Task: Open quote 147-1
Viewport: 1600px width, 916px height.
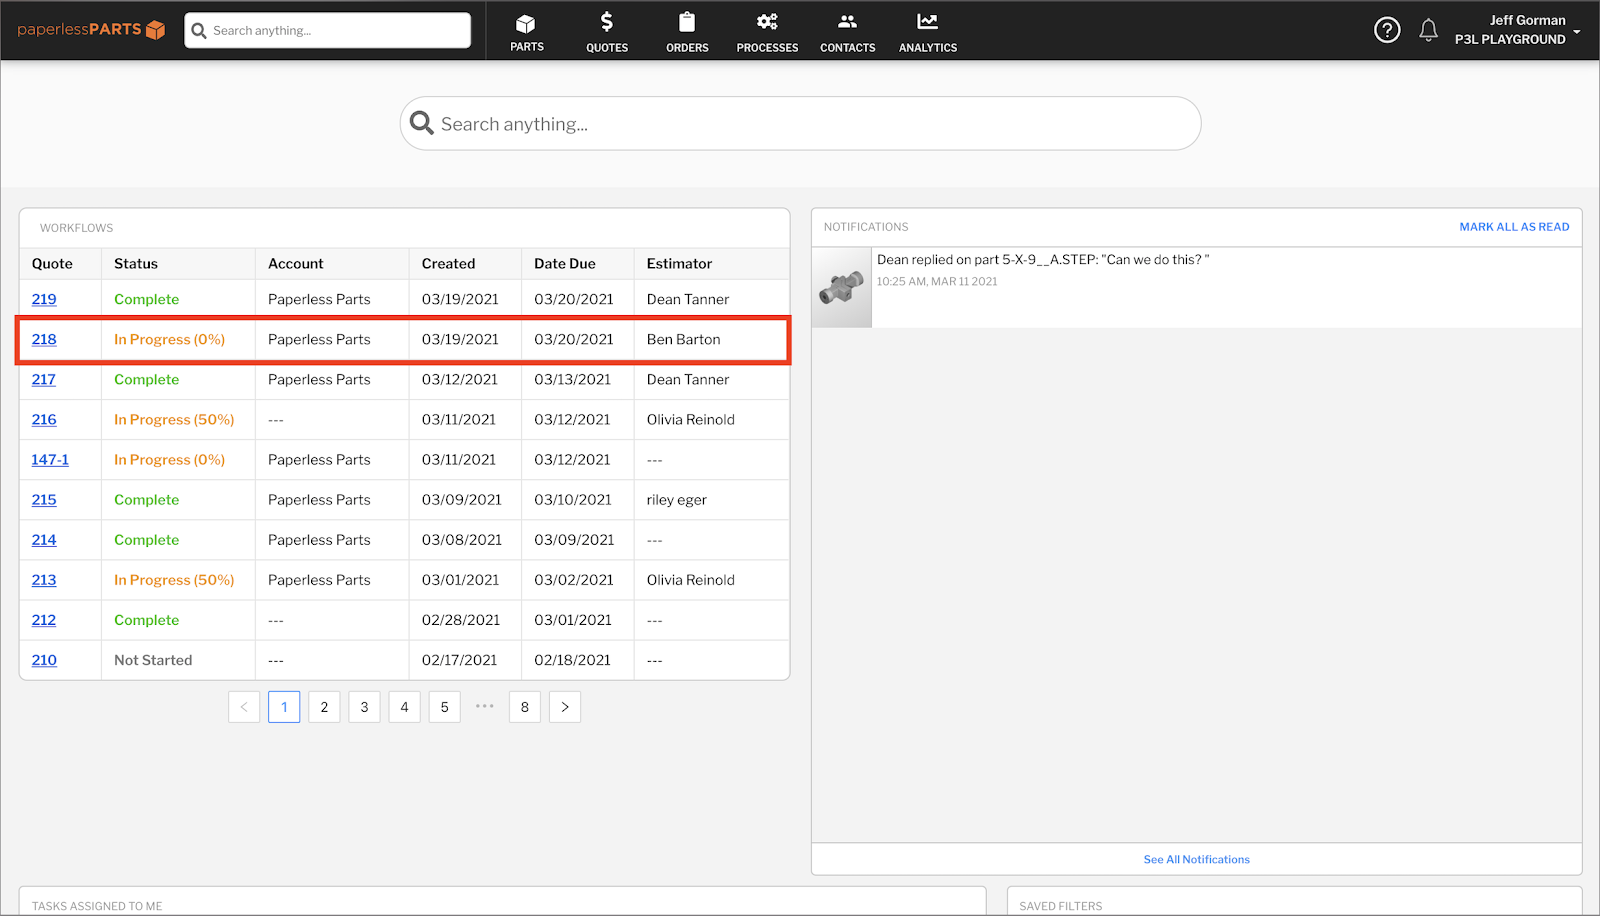Action: pyautogui.click(x=50, y=459)
